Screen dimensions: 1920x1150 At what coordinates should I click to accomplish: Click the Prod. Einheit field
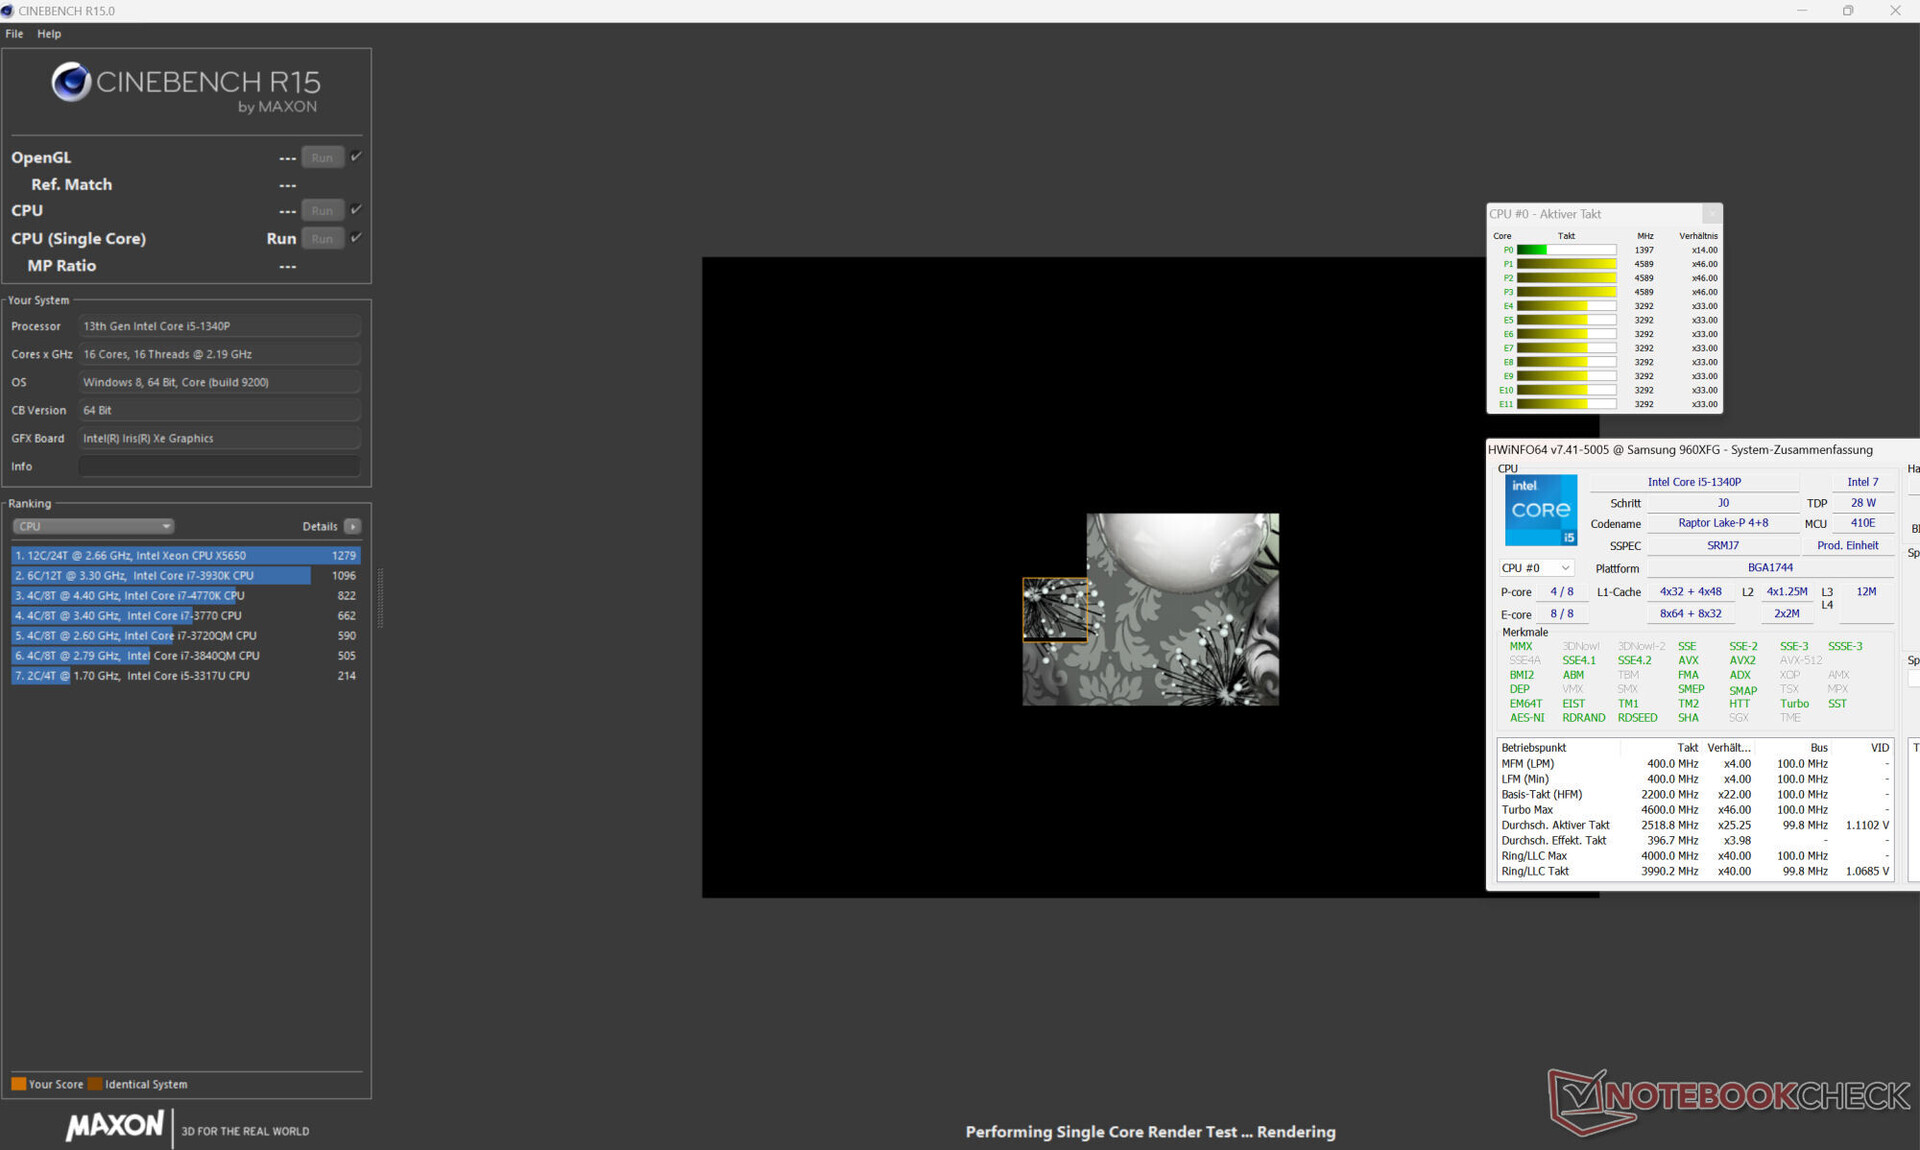(1847, 546)
